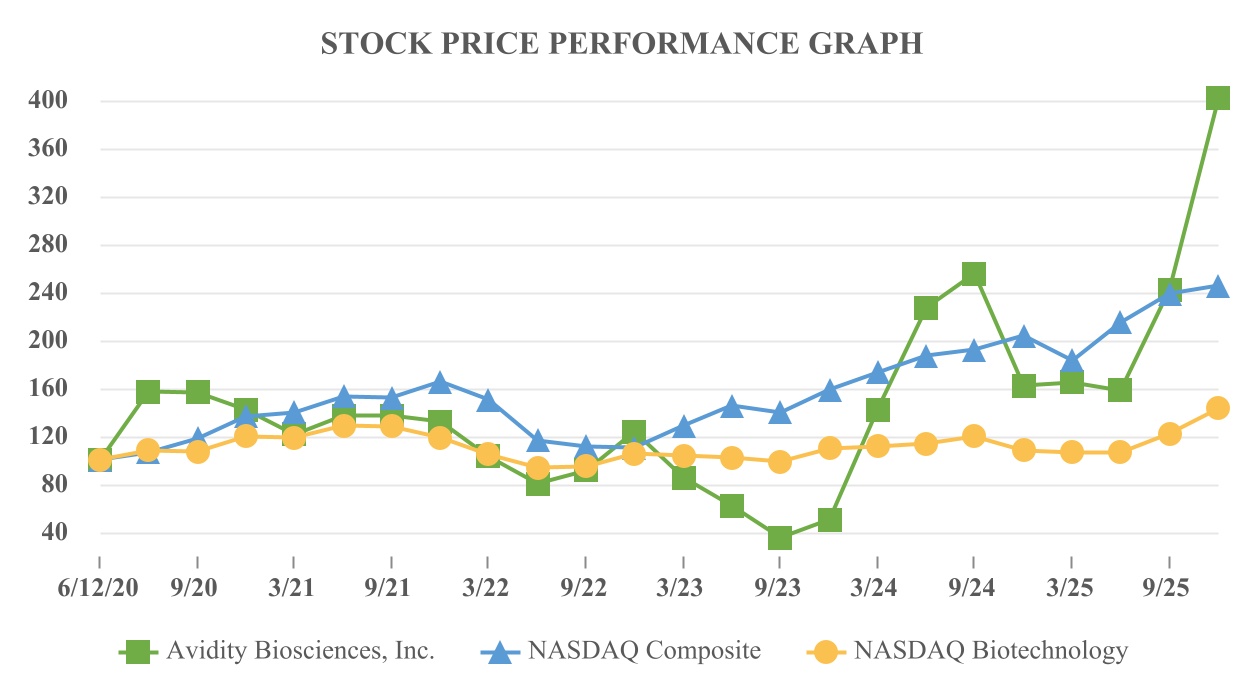The width and height of the screenshot is (1248, 700).
Task: Click the green square Avidity legend icon
Action: (139, 652)
